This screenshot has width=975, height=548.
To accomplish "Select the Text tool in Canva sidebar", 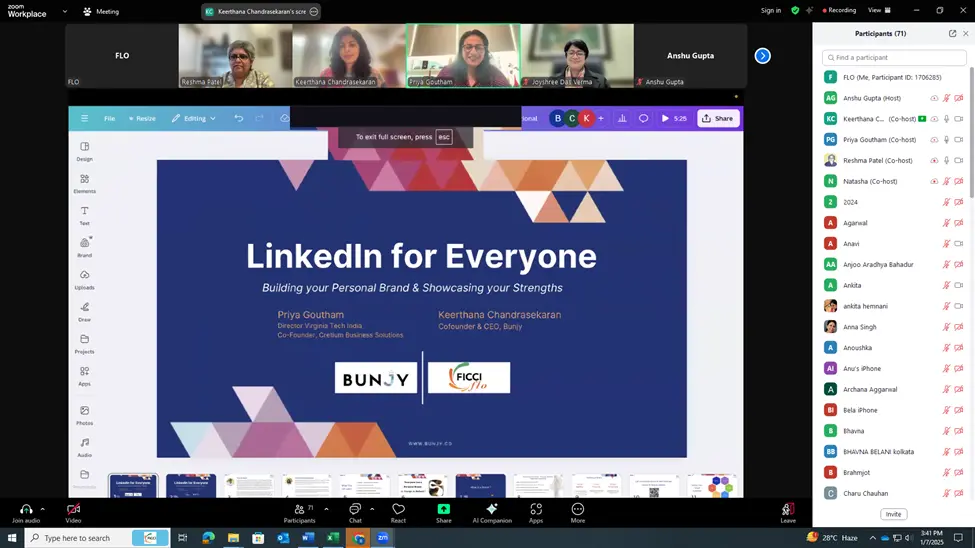I will click(x=85, y=216).
